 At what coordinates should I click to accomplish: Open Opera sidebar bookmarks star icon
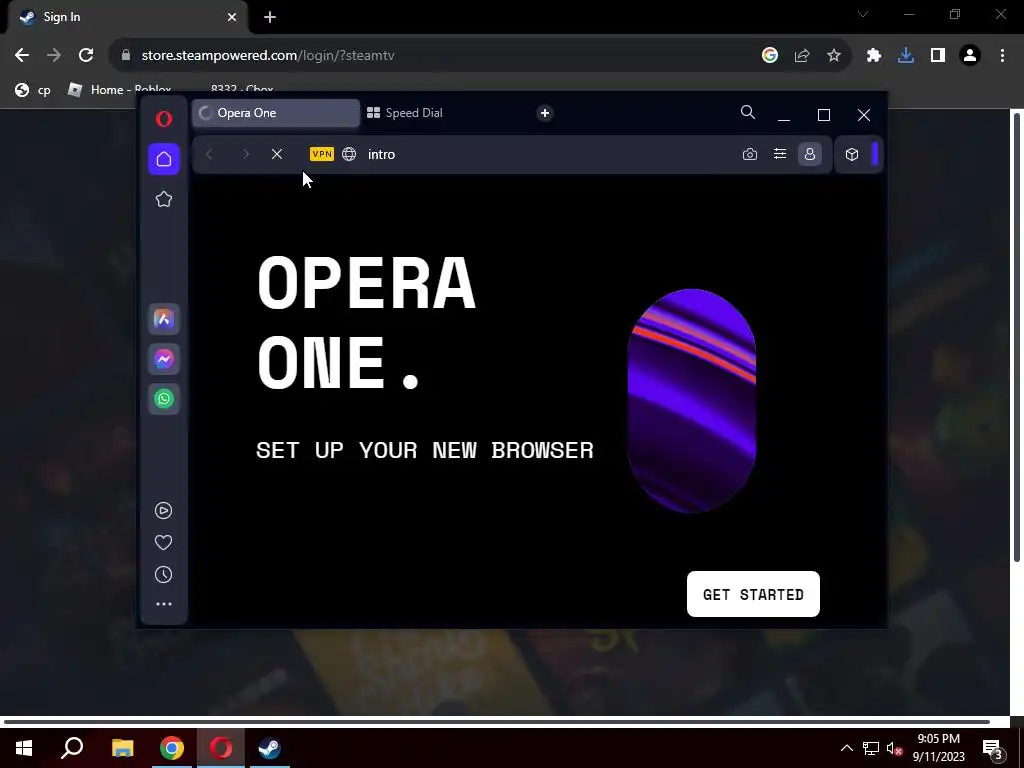click(x=164, y=199)
